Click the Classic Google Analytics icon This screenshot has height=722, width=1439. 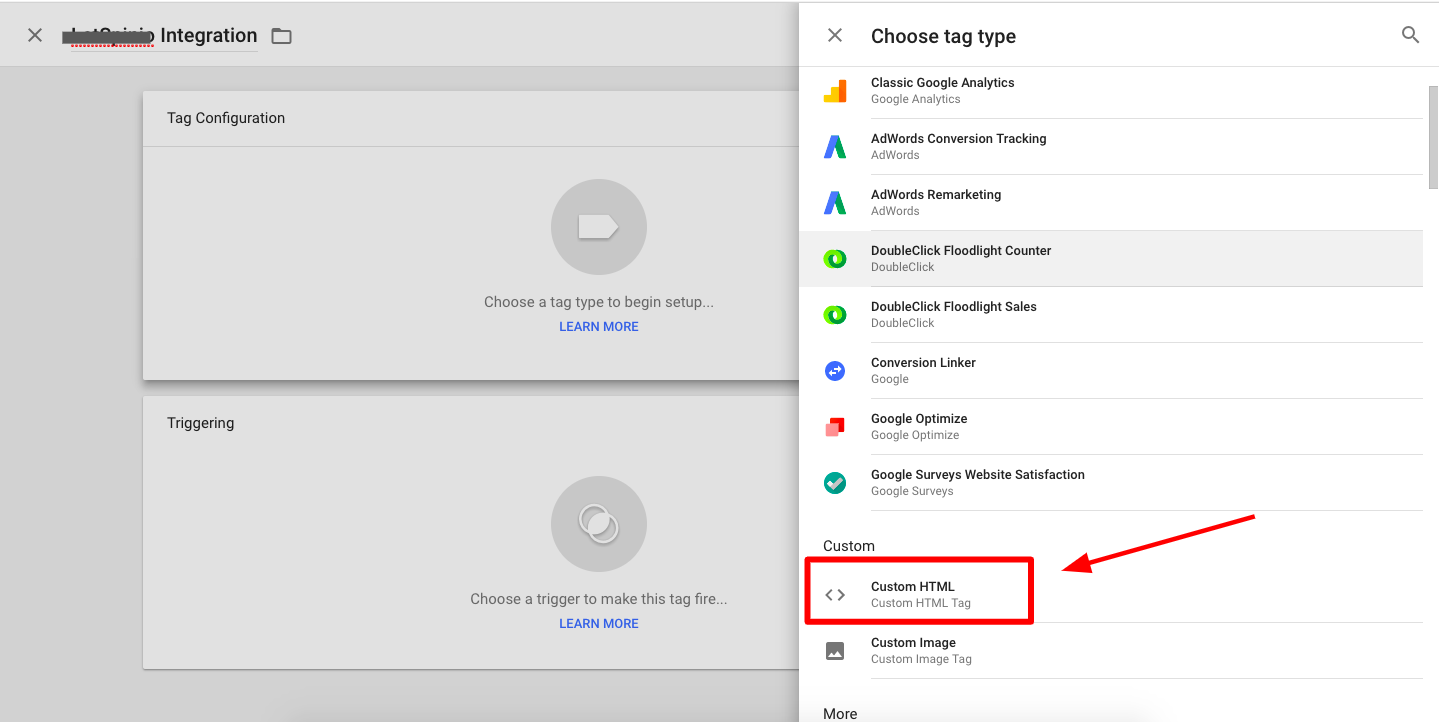click(x=835, y=91)
